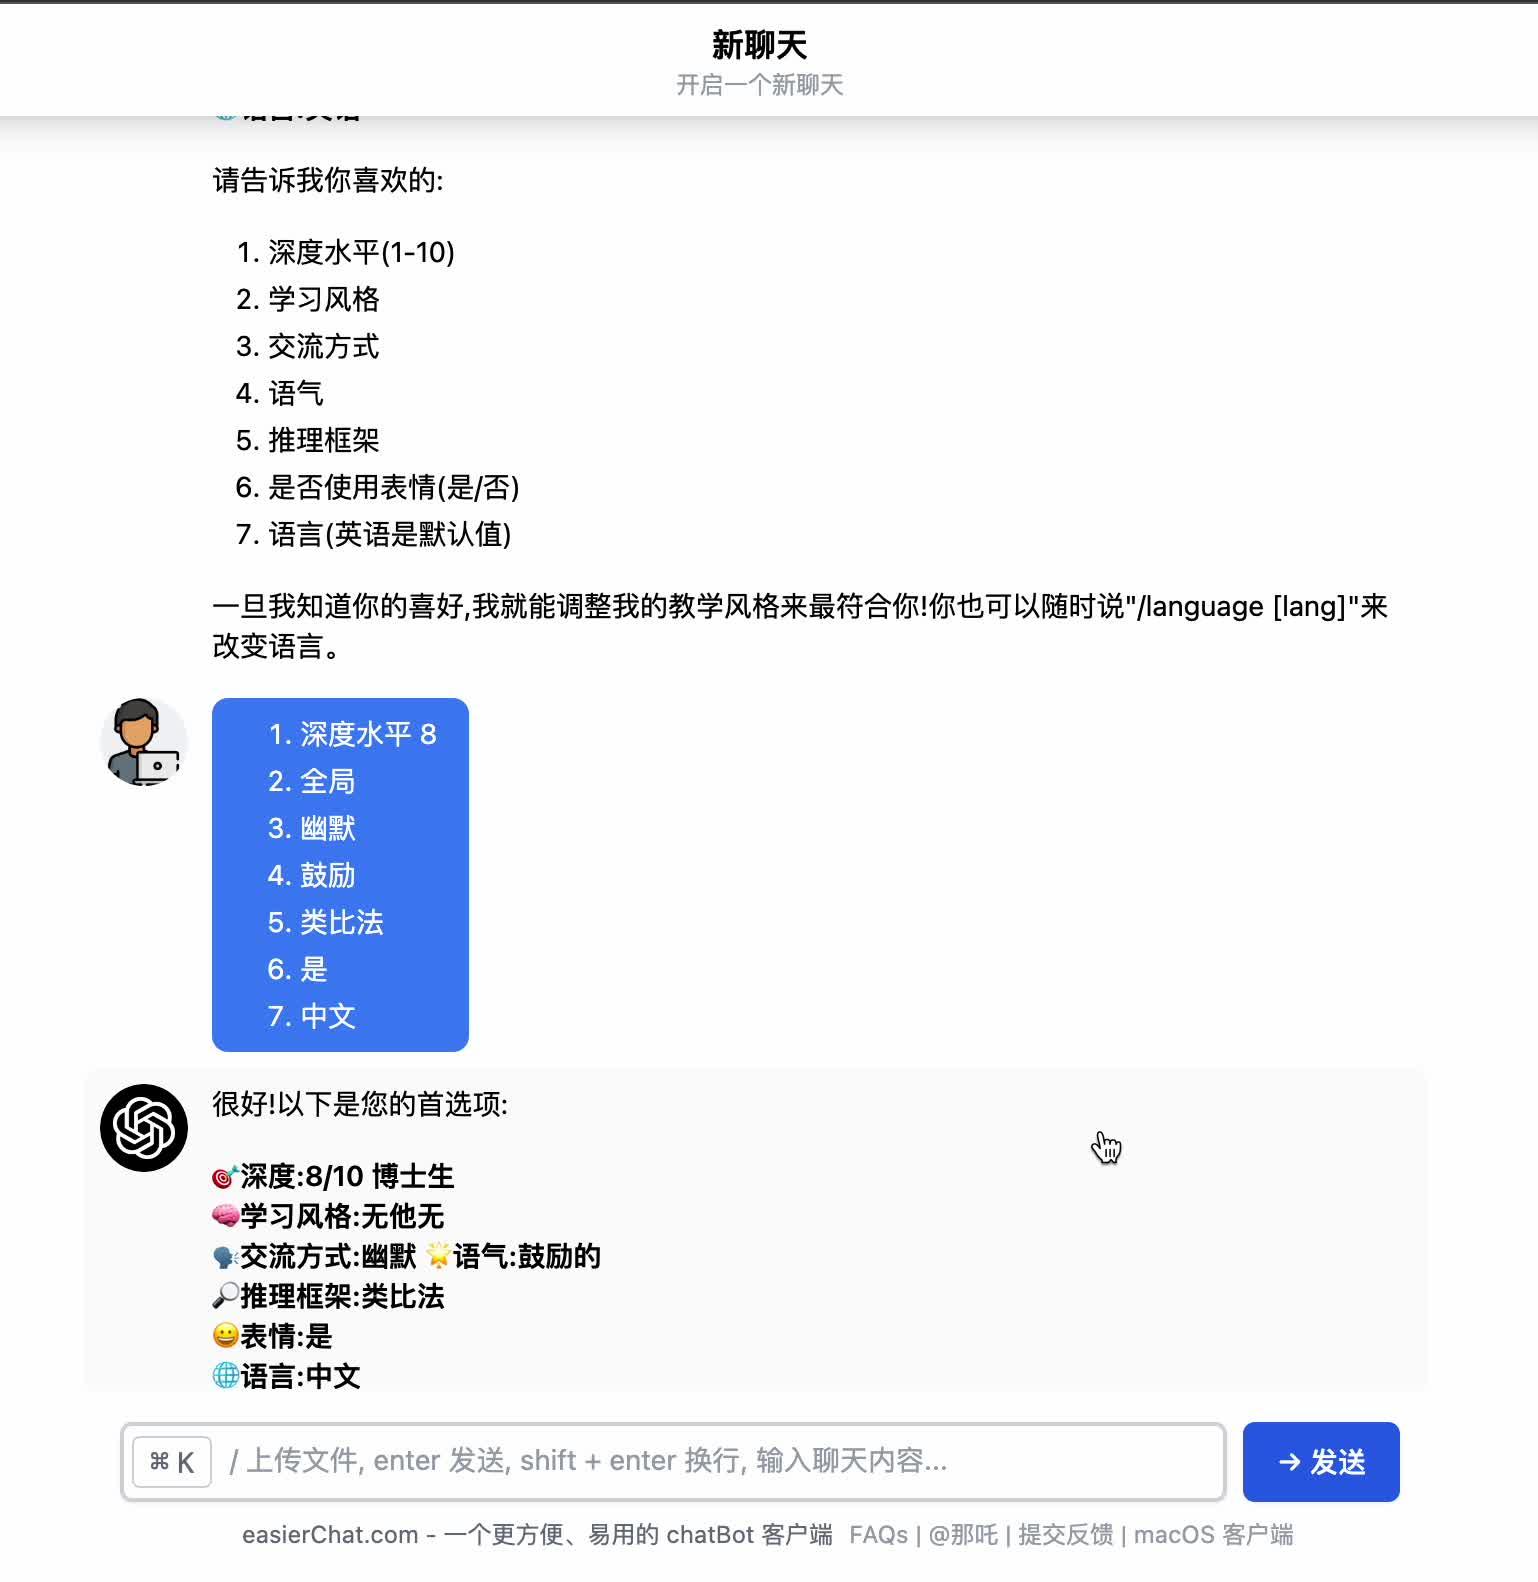
Task: Open the @那吒 link
Action: click(963, 1535)
